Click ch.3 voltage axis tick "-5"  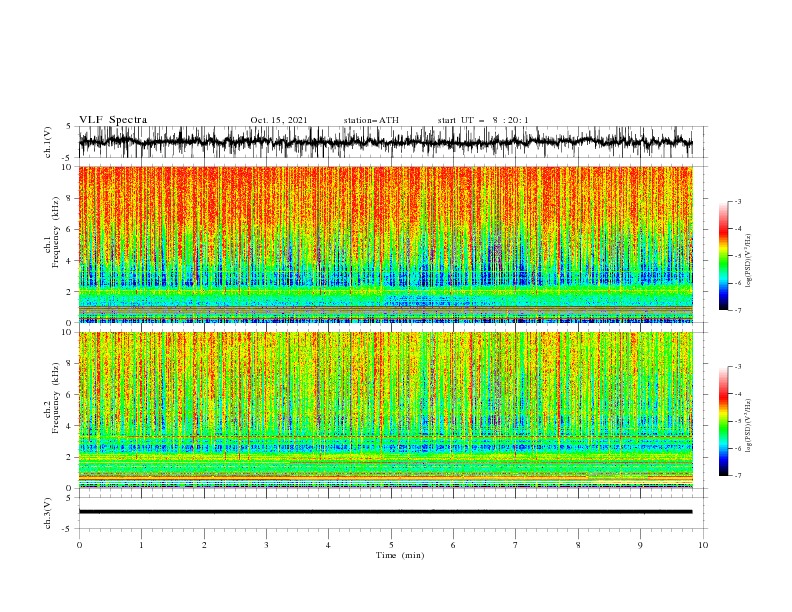[x=68, y=529]
